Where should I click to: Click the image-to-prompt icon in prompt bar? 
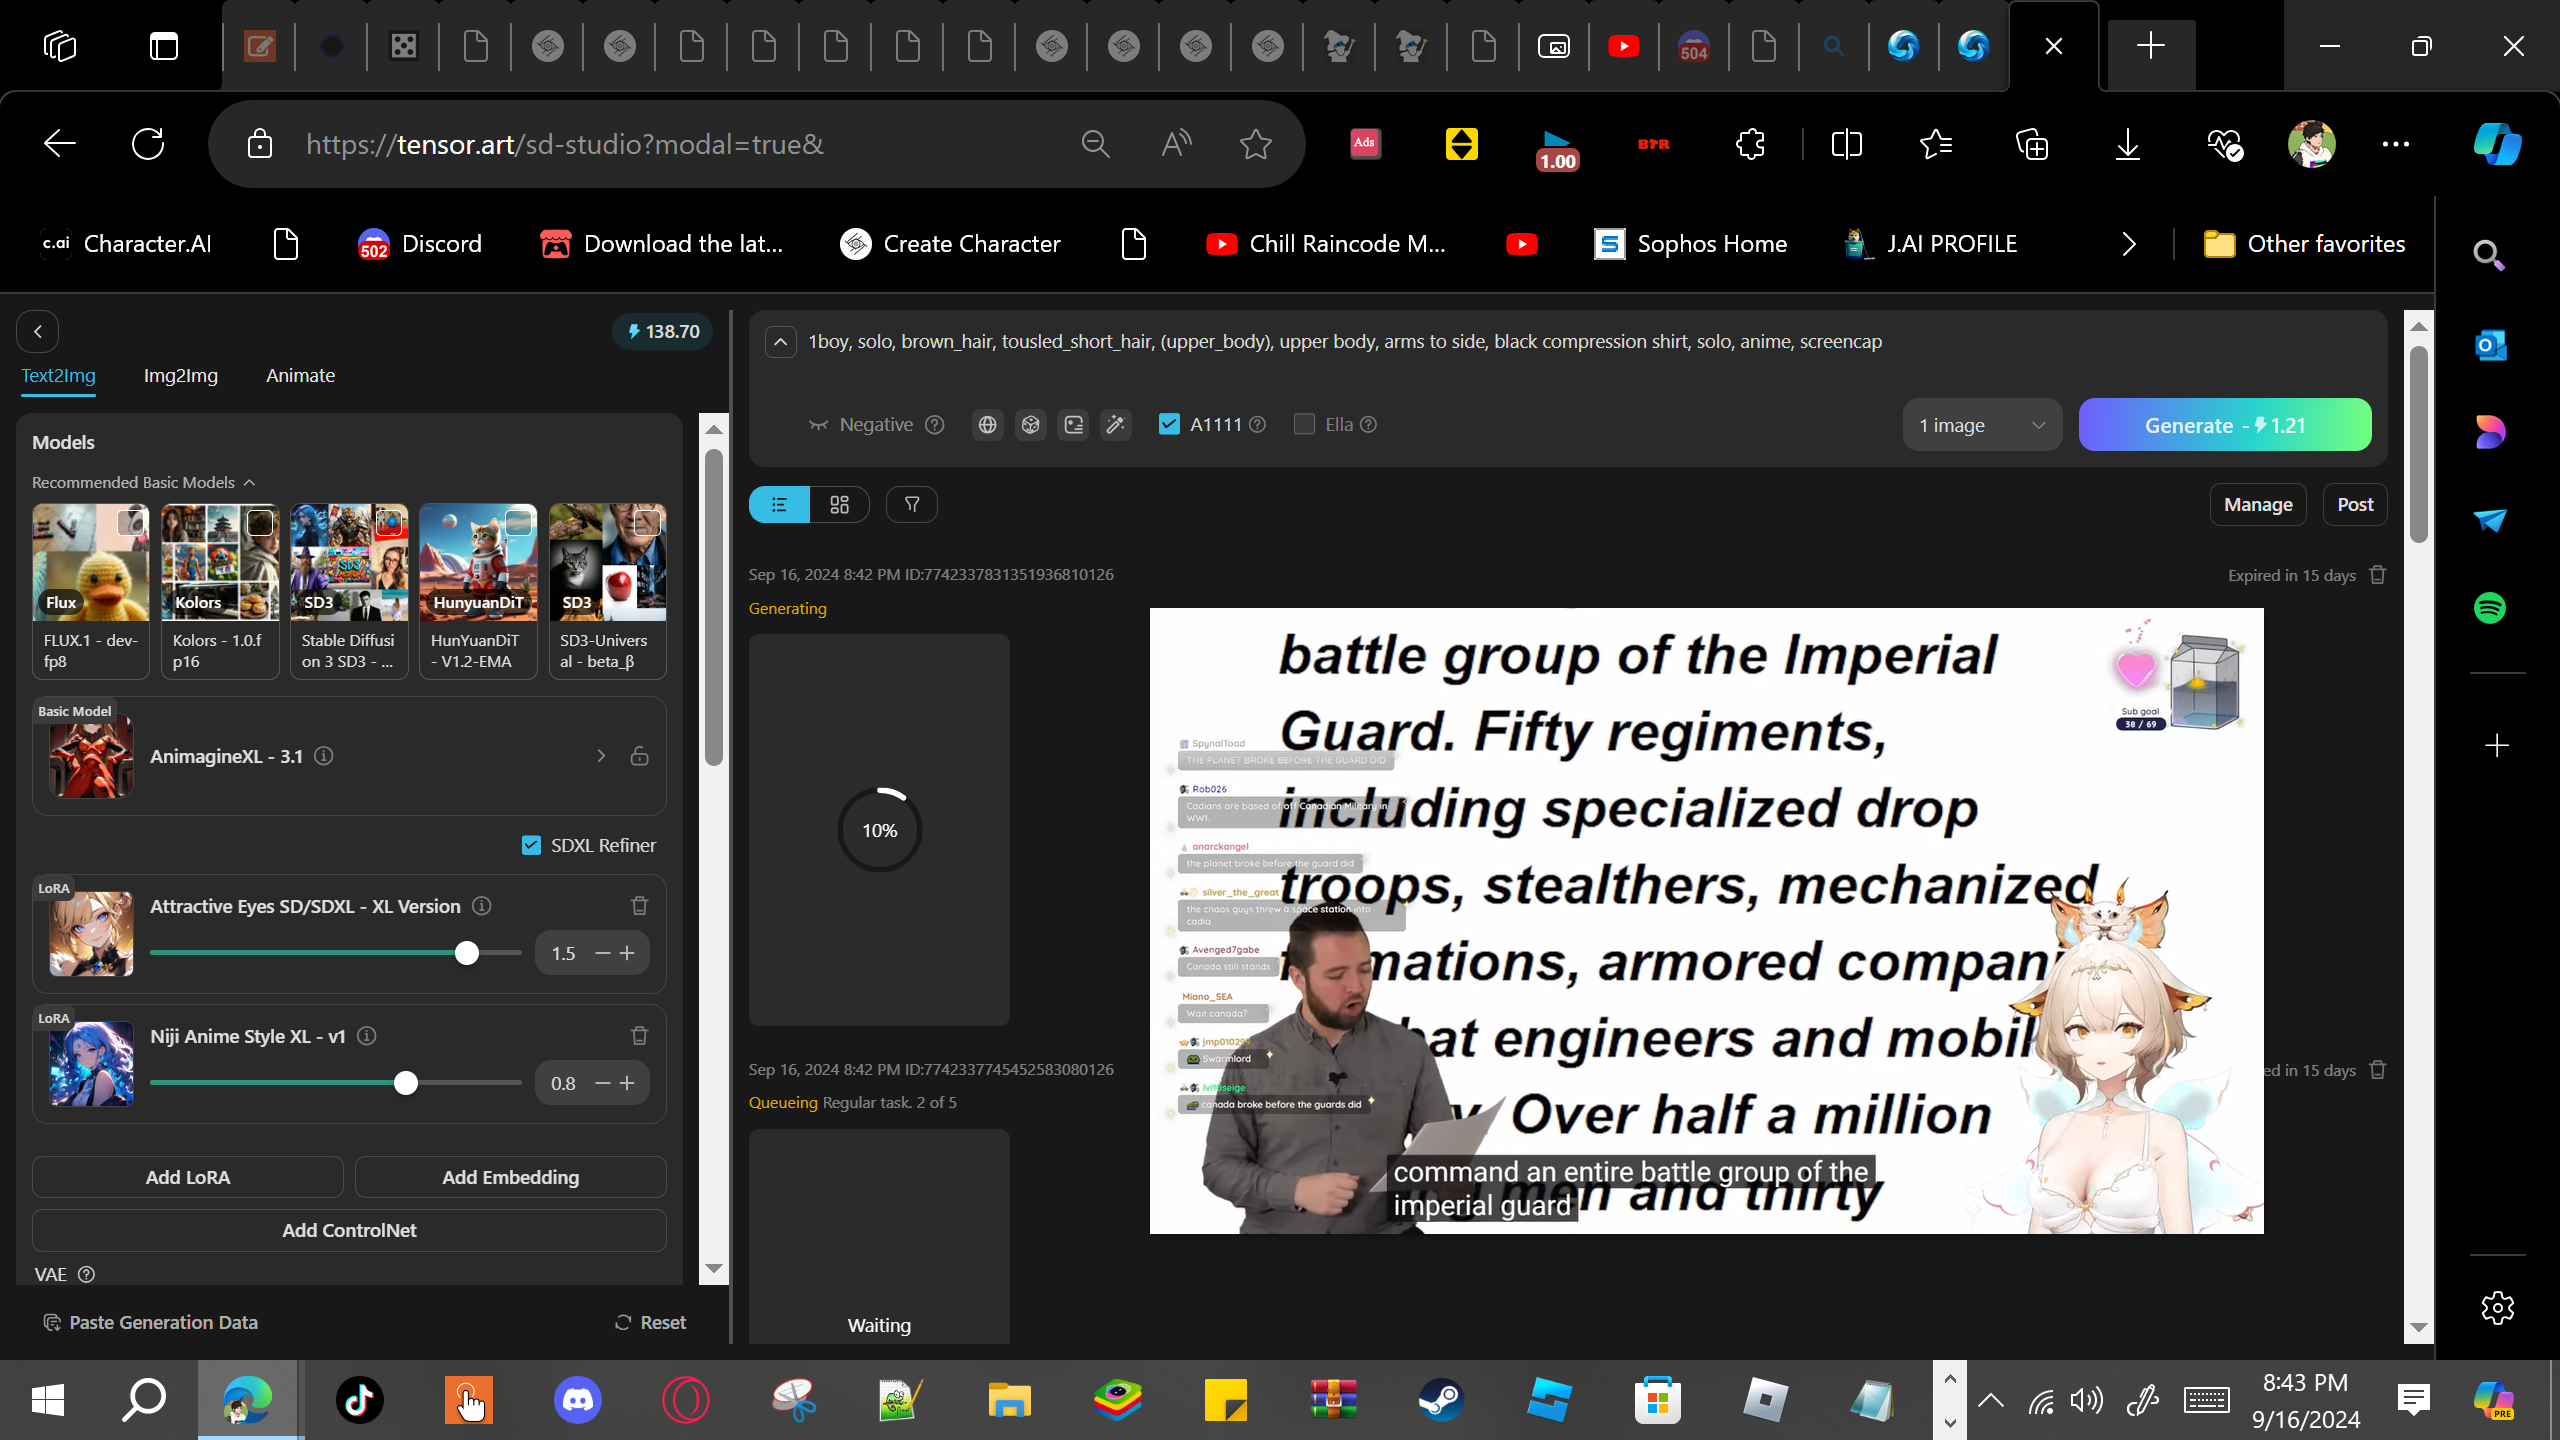point(1073,425)
